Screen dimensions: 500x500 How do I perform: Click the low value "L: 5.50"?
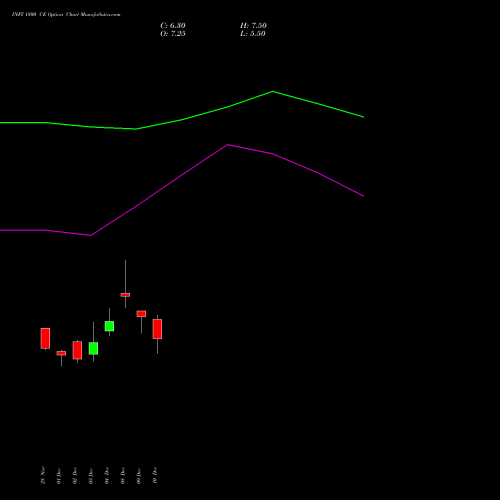coord(253,34)
